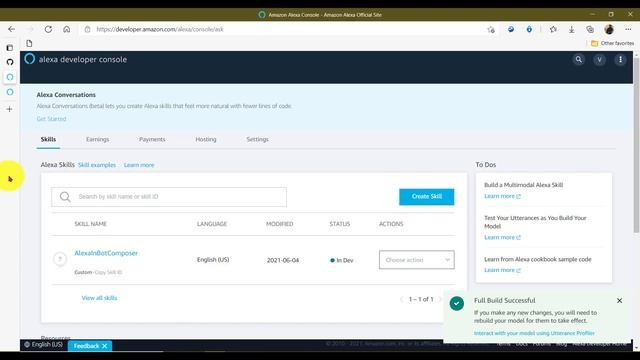Reload the page with refresh icon
The width and height of the screenshot is (640, 360).
48,29
